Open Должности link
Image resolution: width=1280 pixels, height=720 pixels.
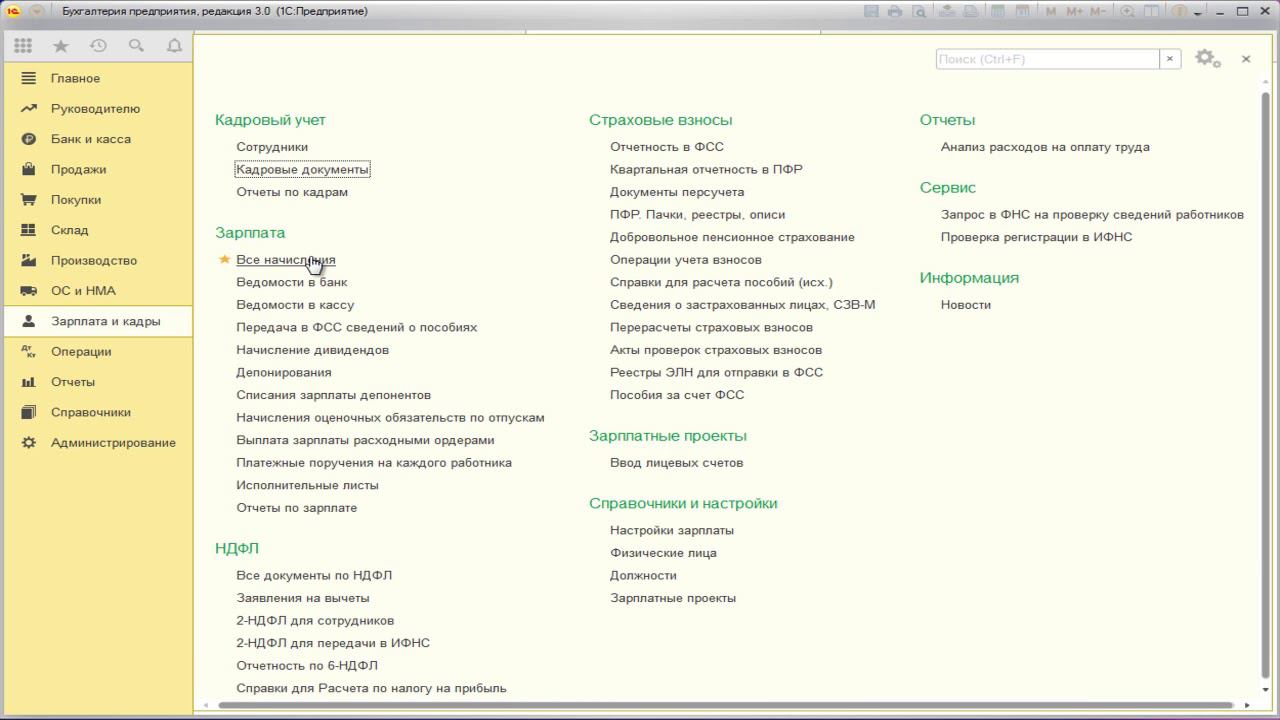coord(643,575)
